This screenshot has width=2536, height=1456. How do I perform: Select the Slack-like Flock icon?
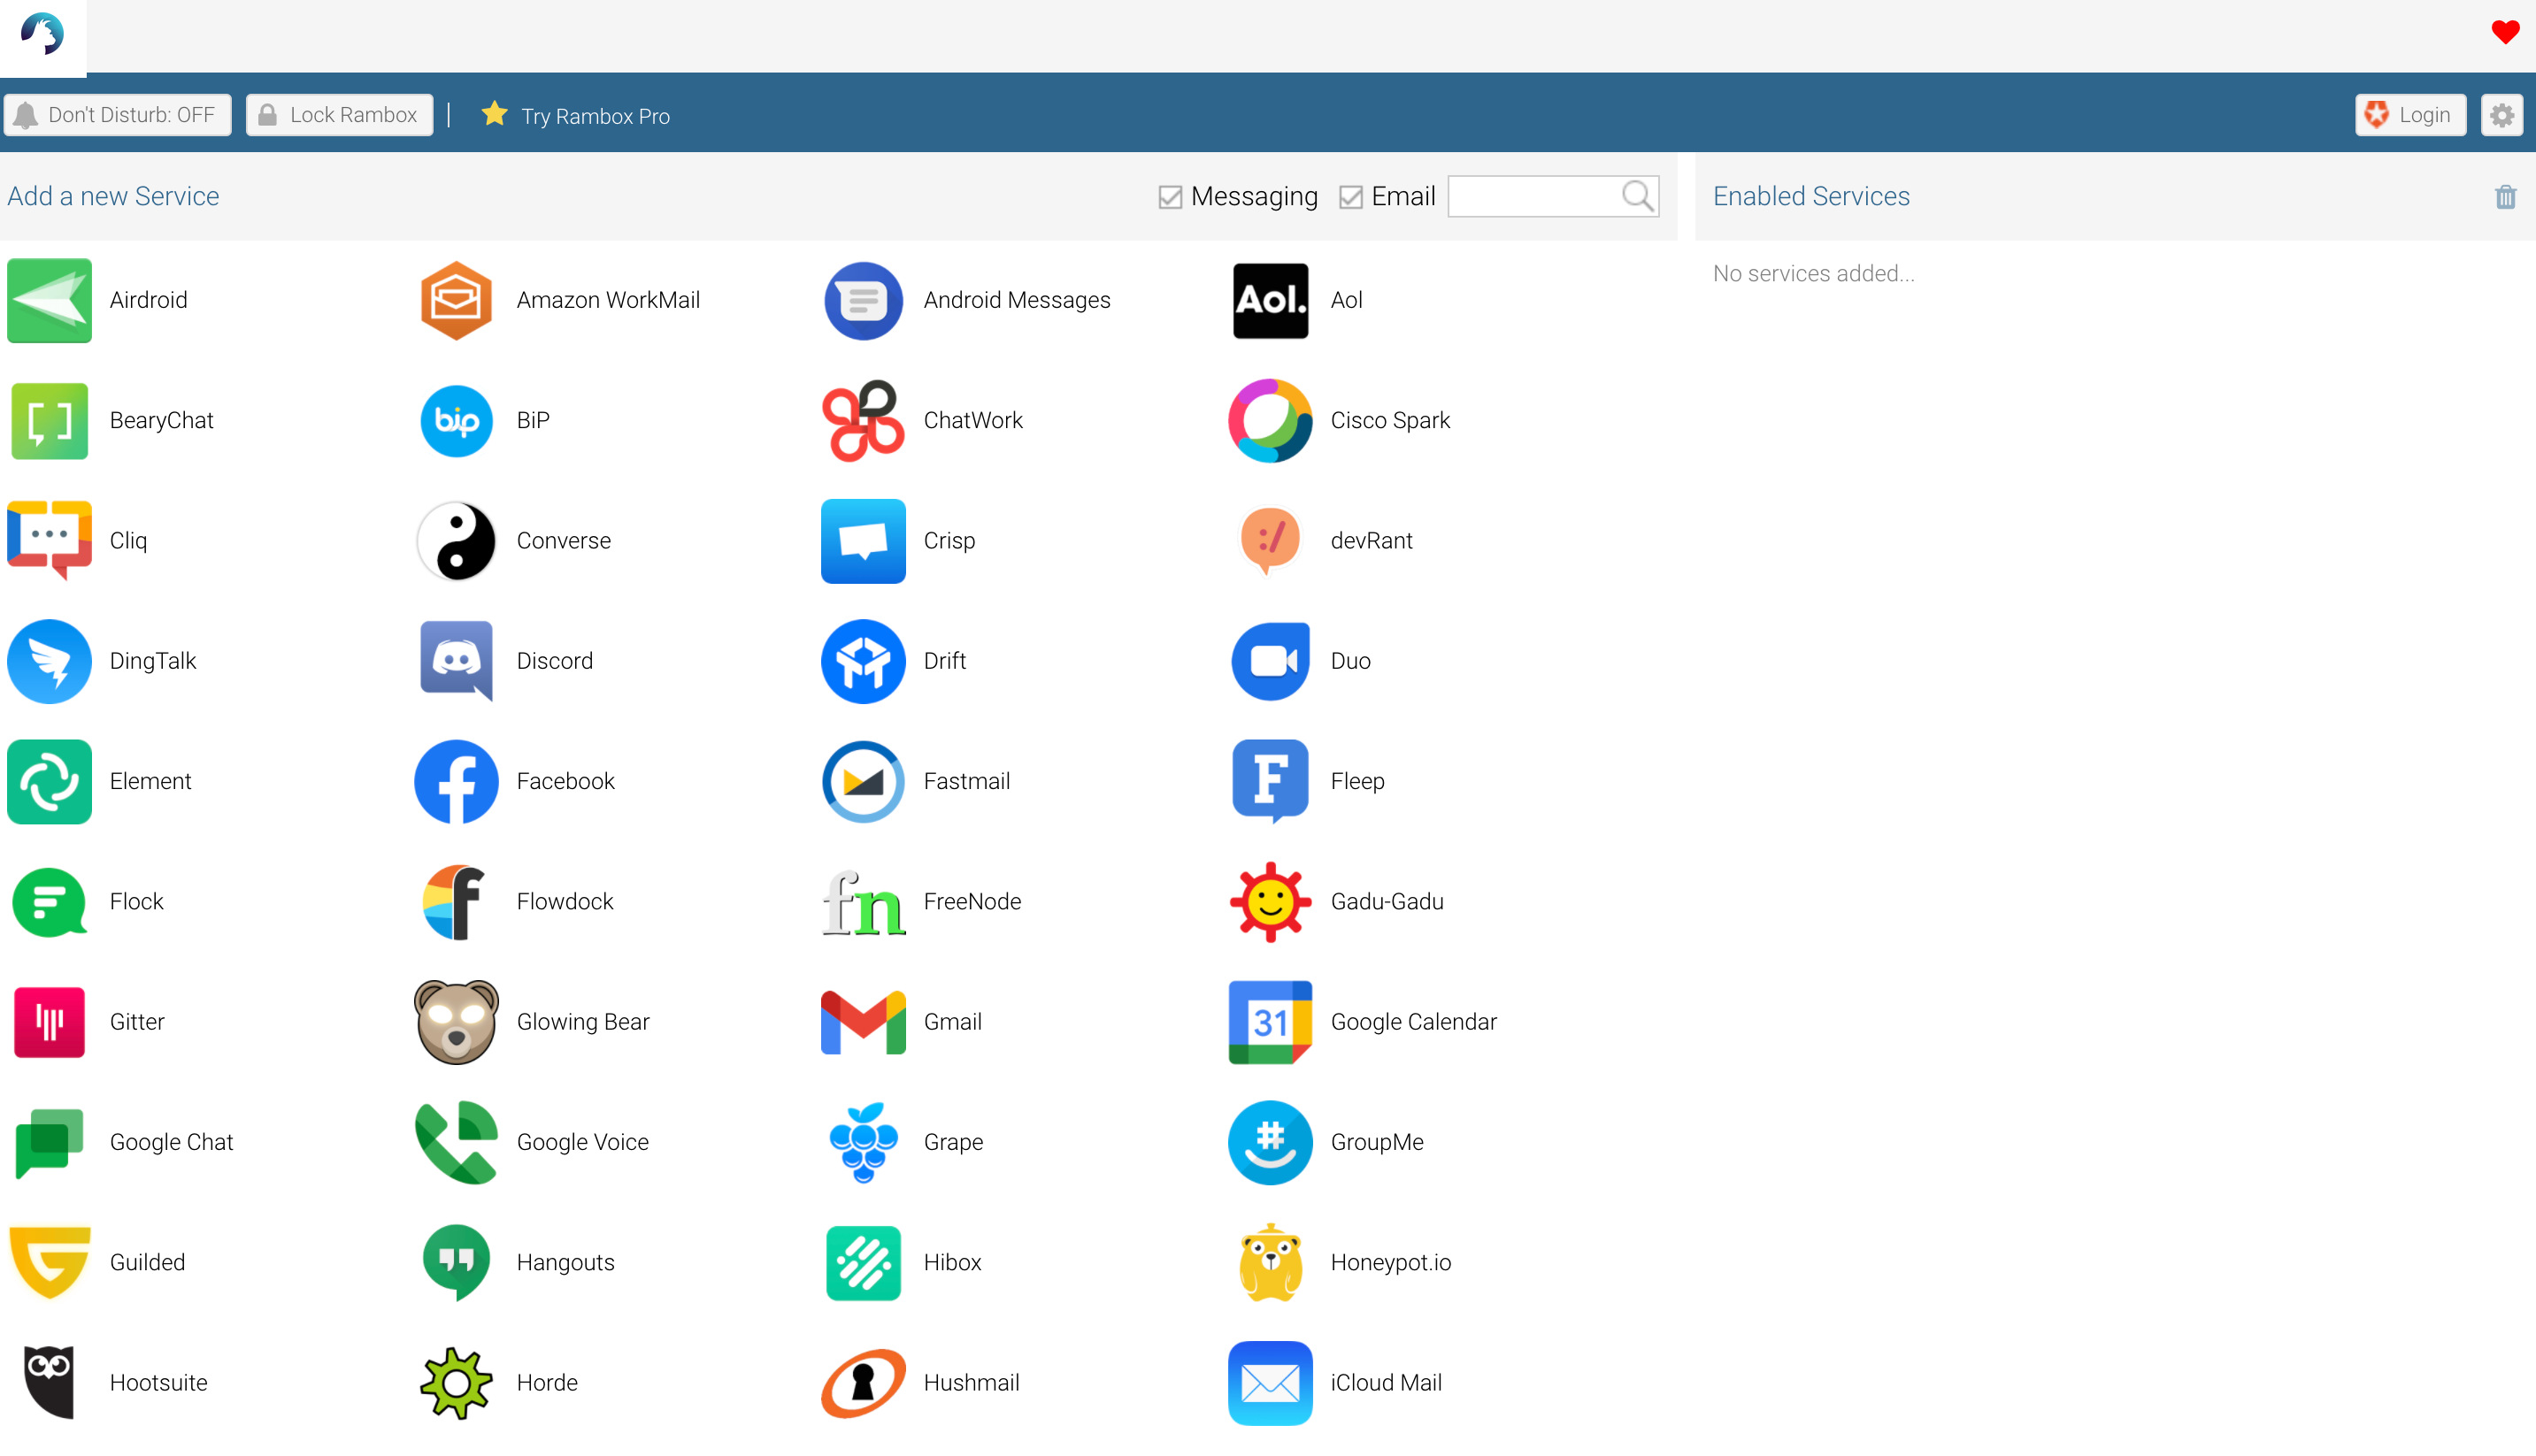(x=49, y=900)
